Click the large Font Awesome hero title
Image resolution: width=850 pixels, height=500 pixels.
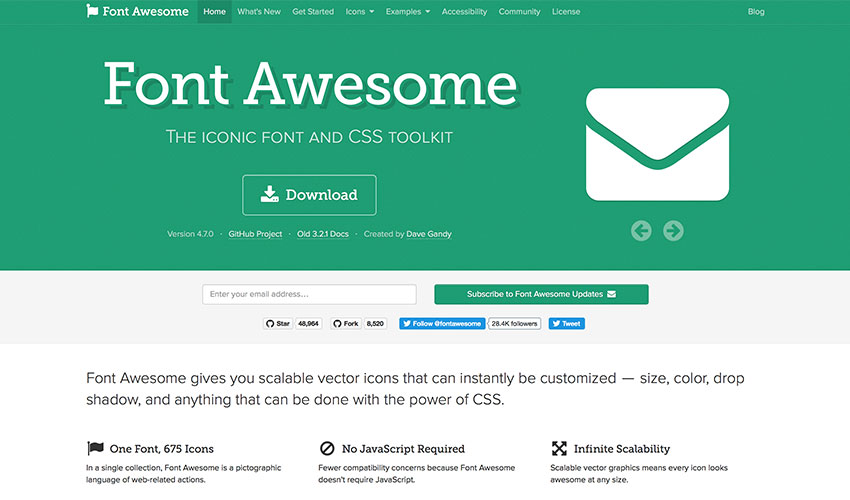click(311, 84)
